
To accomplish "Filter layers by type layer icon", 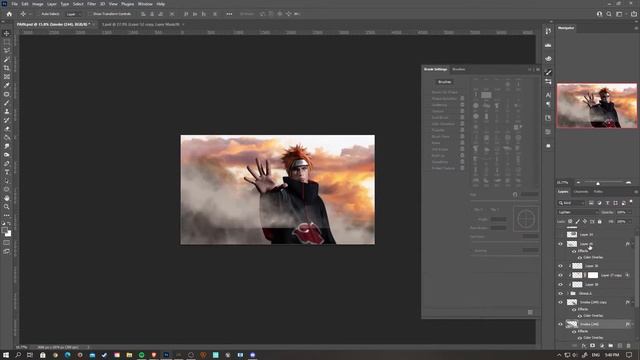I will [607, 203].
